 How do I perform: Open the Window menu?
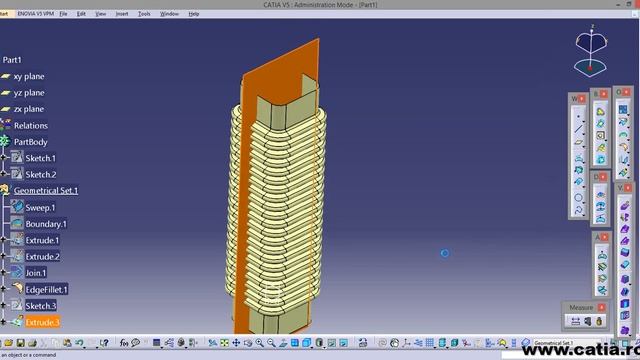pos(169,14)
